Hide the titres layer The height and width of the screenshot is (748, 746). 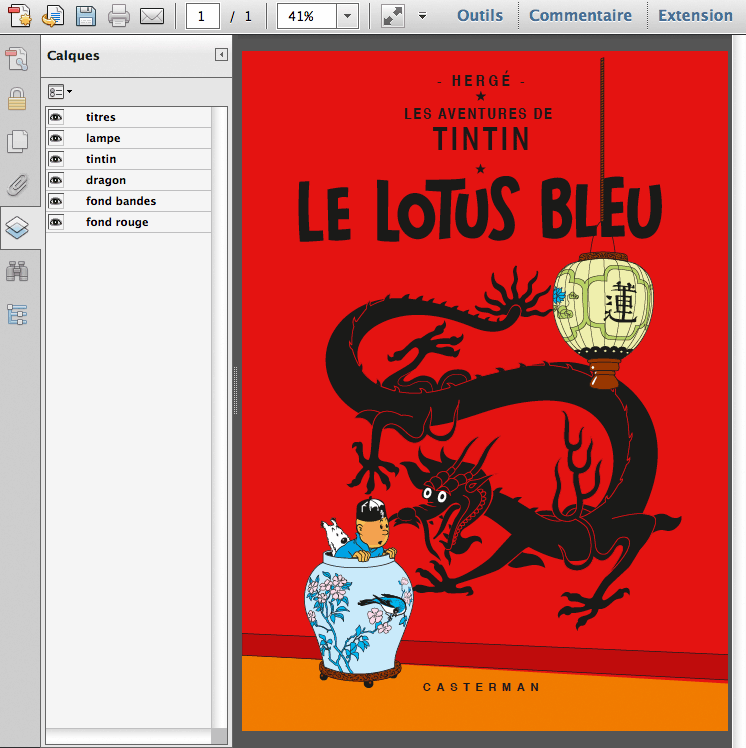[56, 117]
